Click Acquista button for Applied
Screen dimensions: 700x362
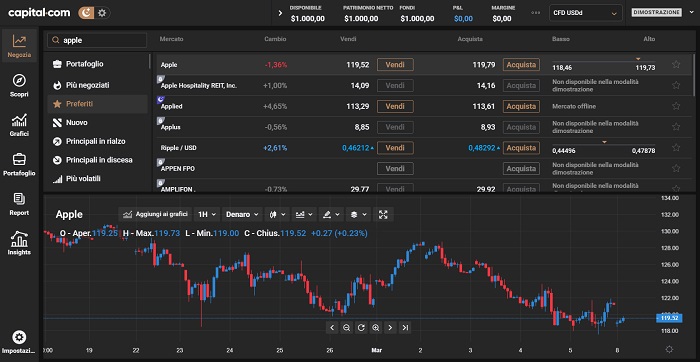[x=521, y=106]
